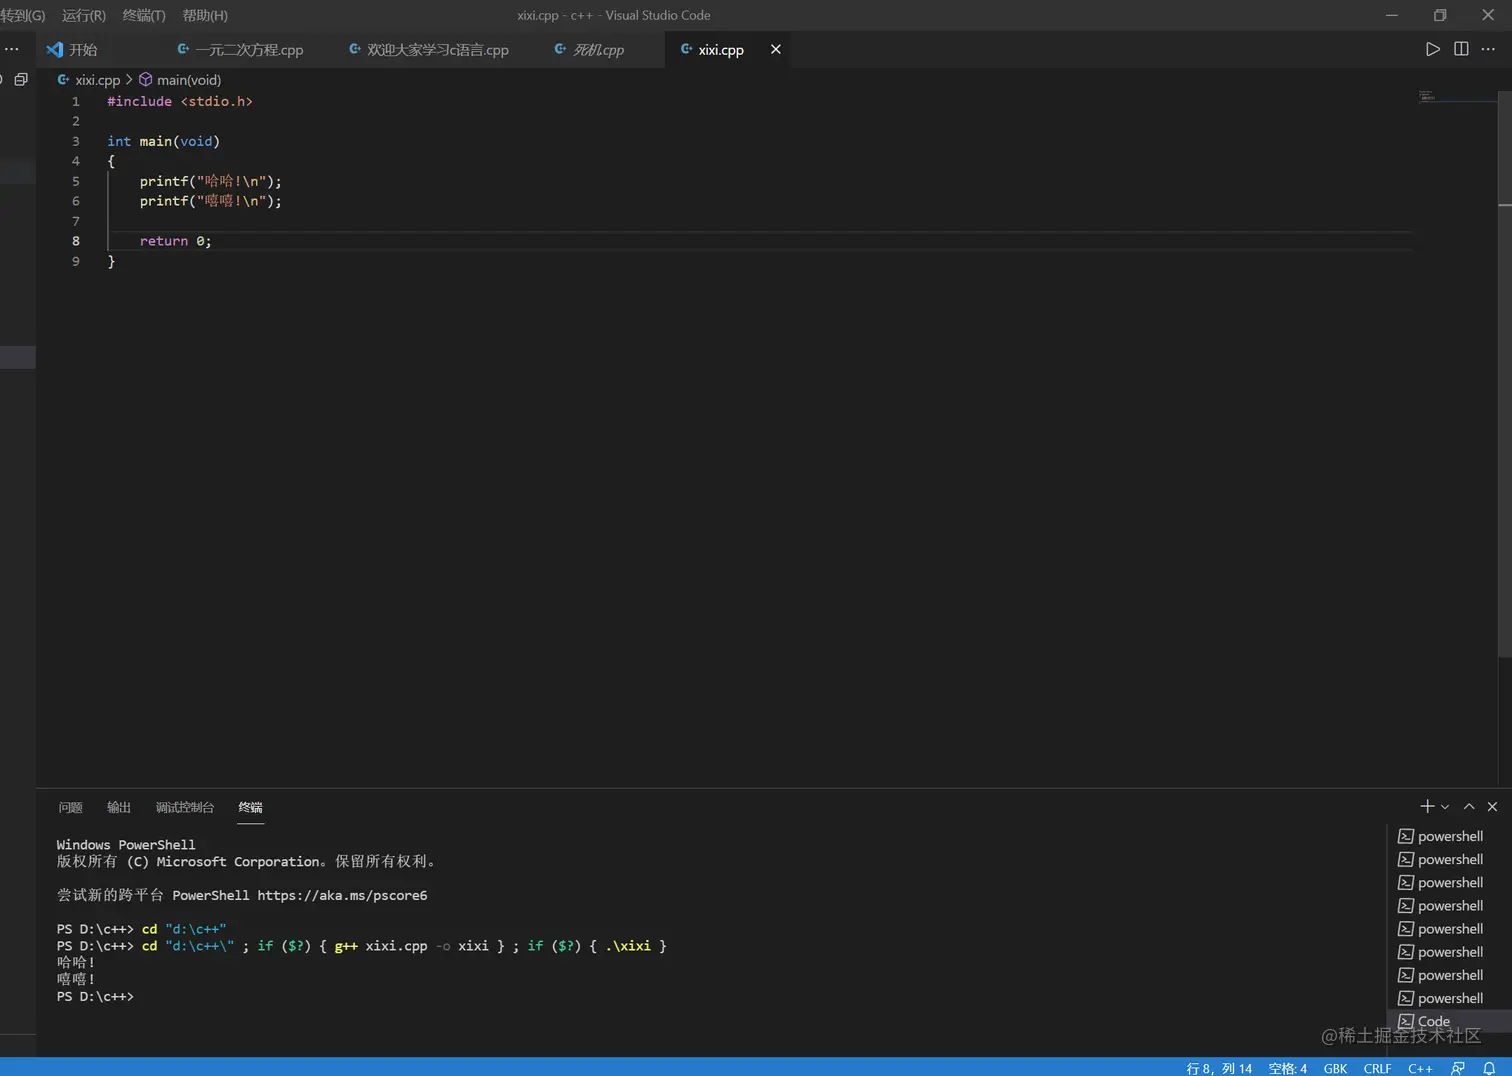Open the 问题 panel tab

pyautogui.click(x=70, y=807)
